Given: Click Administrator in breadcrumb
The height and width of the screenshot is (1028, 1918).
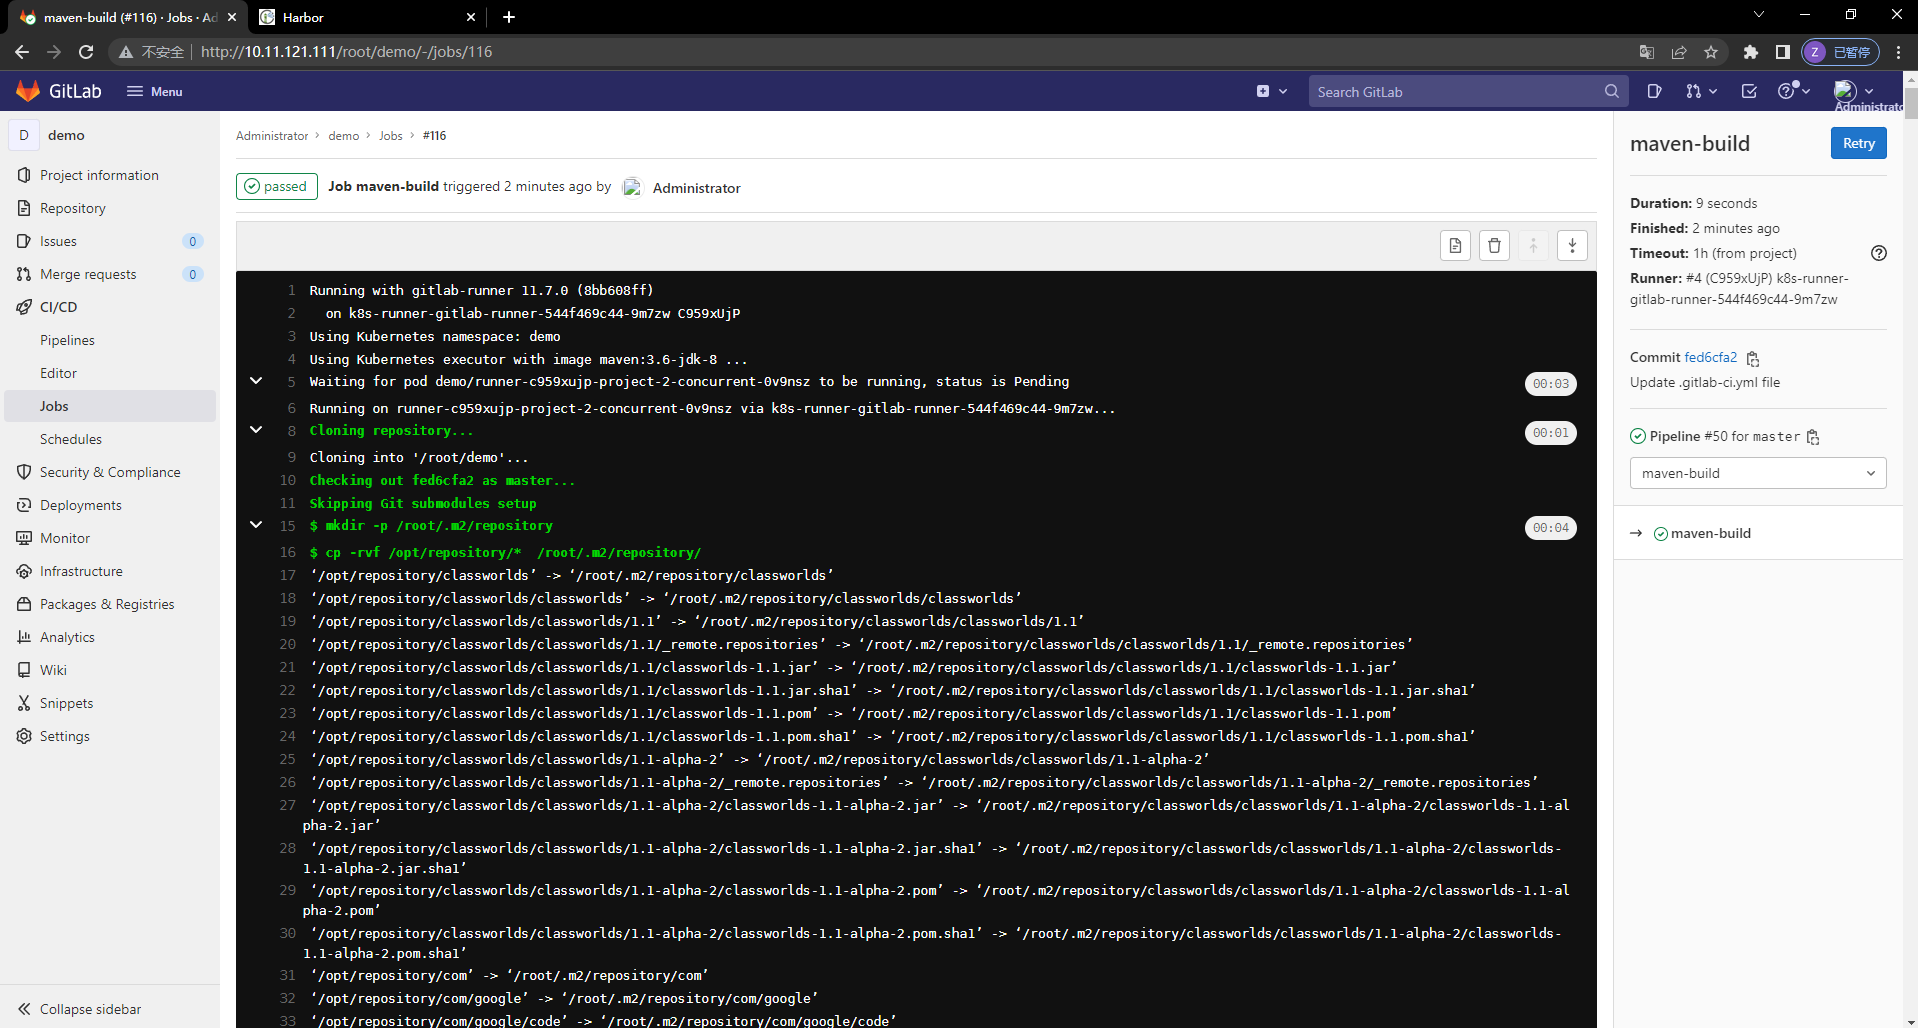Looking at the screenshot, I should pos(272,136).
